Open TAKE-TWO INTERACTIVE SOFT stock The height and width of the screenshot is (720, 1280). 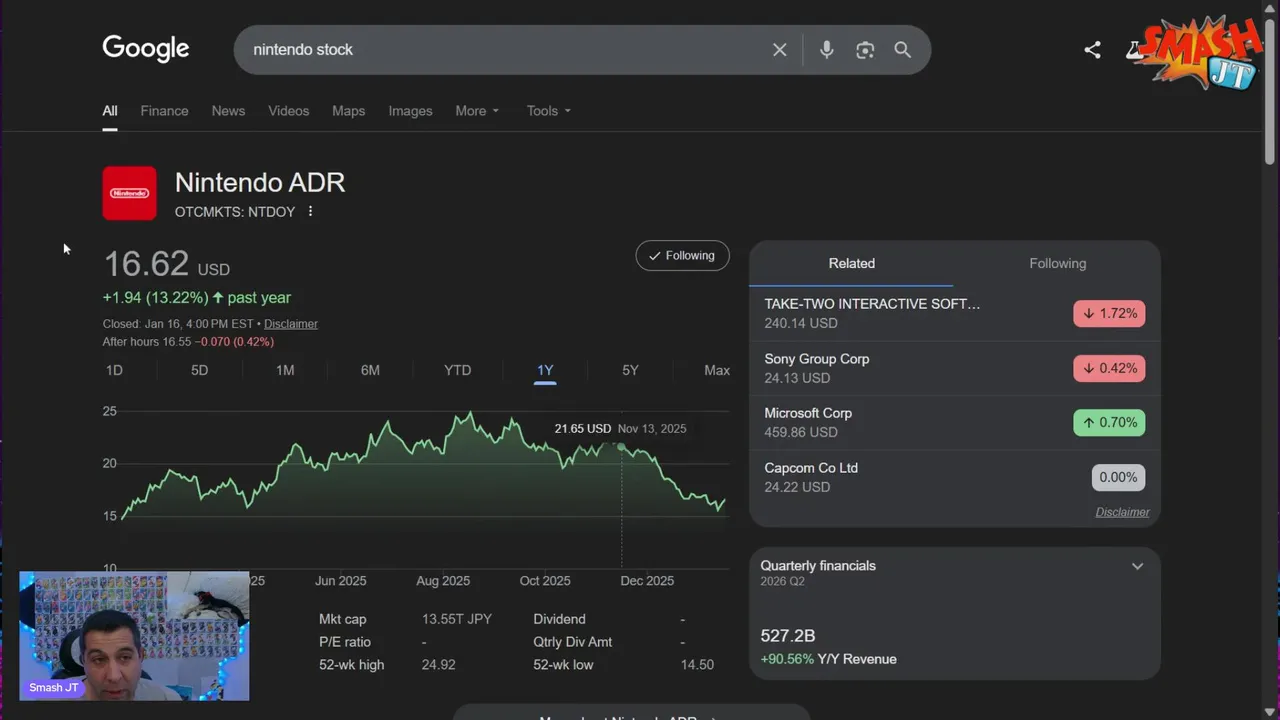872,304
